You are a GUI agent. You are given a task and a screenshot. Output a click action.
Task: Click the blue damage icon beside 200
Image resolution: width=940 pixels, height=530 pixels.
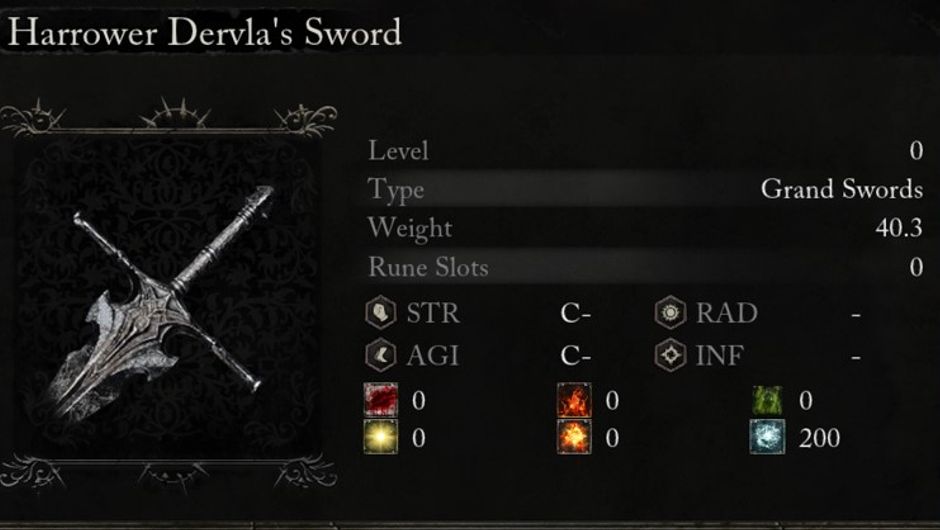point(768,437)
